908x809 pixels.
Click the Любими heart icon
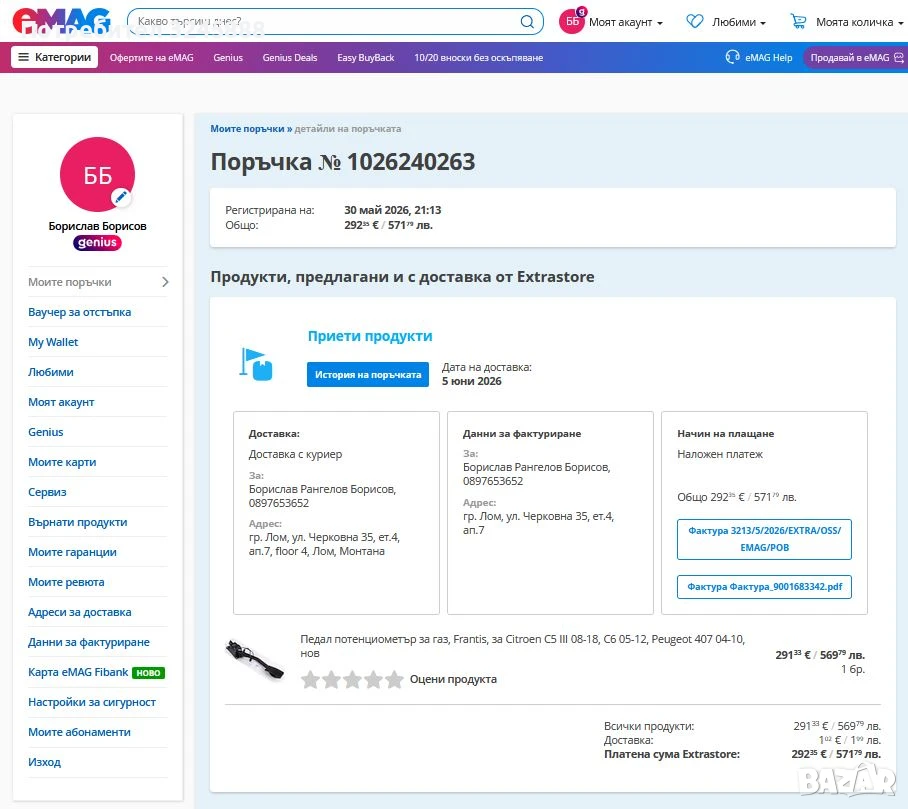coord(694,21)
